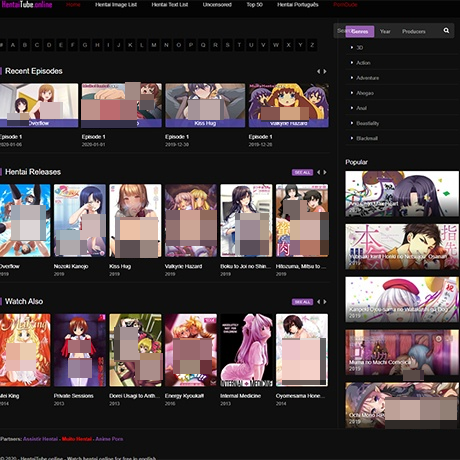460x460 pixels.
Task: Go to next Recent Episodes slide
Action: pos(325,71)
